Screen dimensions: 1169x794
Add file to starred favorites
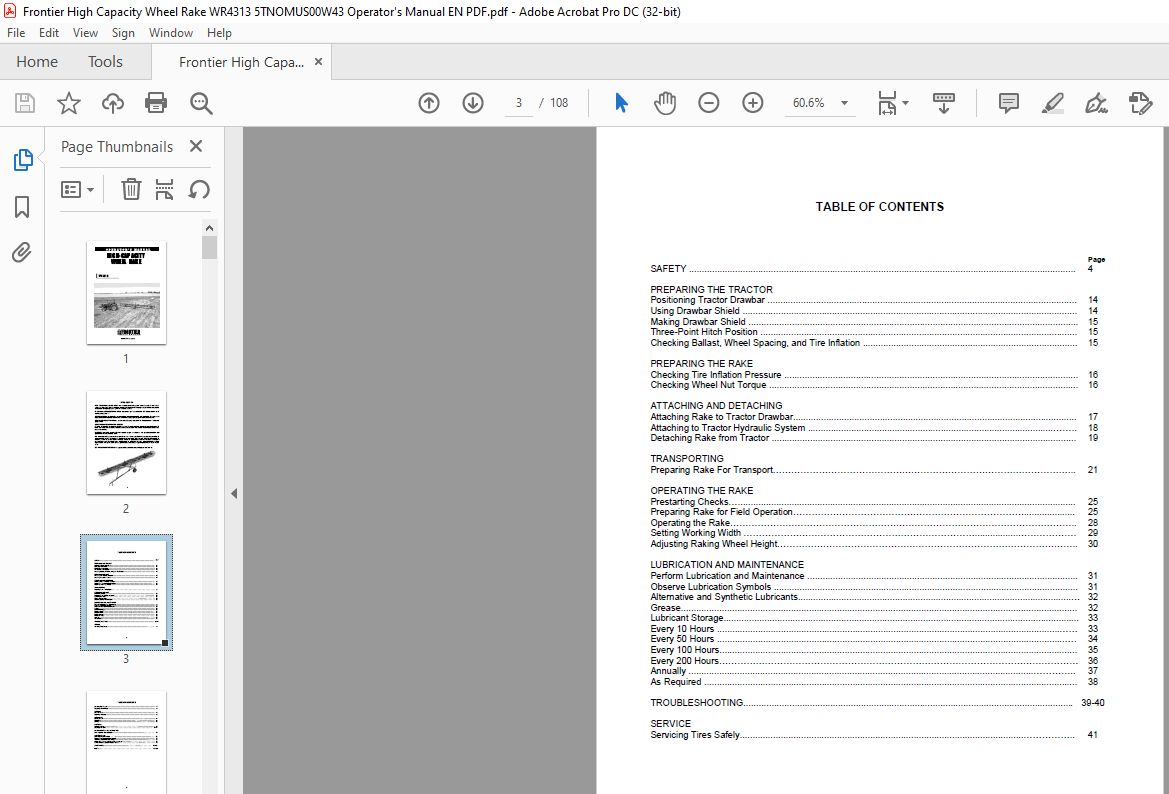click(69, 103)
